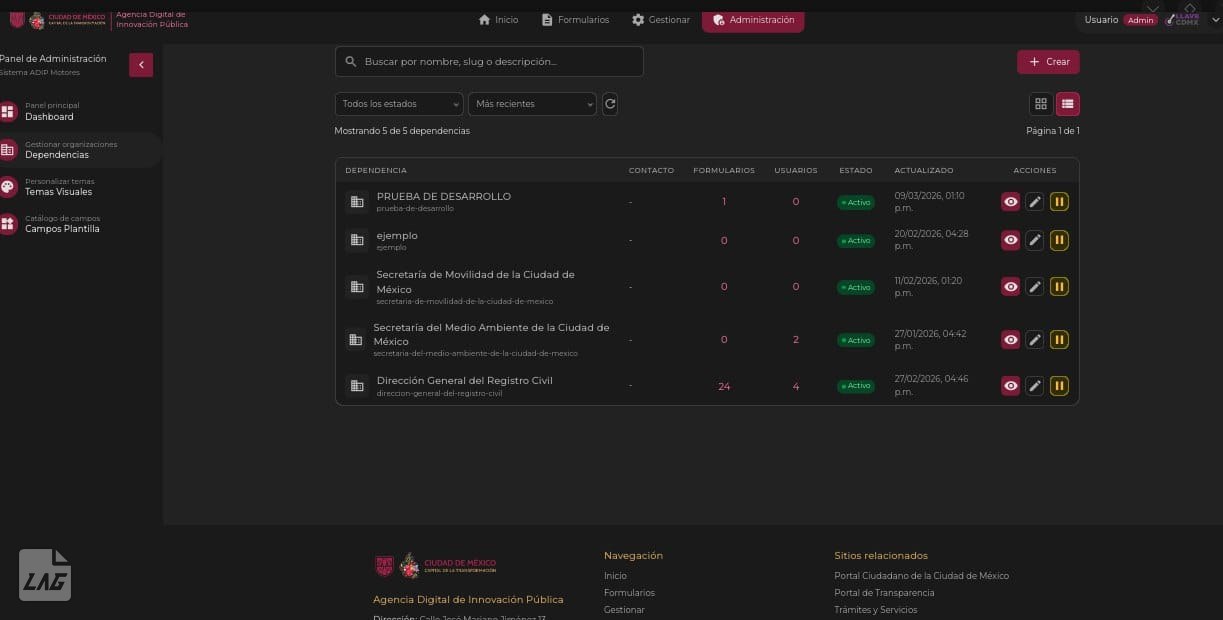Click the Activo status of PRUEBA DE DESARROLLO

click(856, 202)
